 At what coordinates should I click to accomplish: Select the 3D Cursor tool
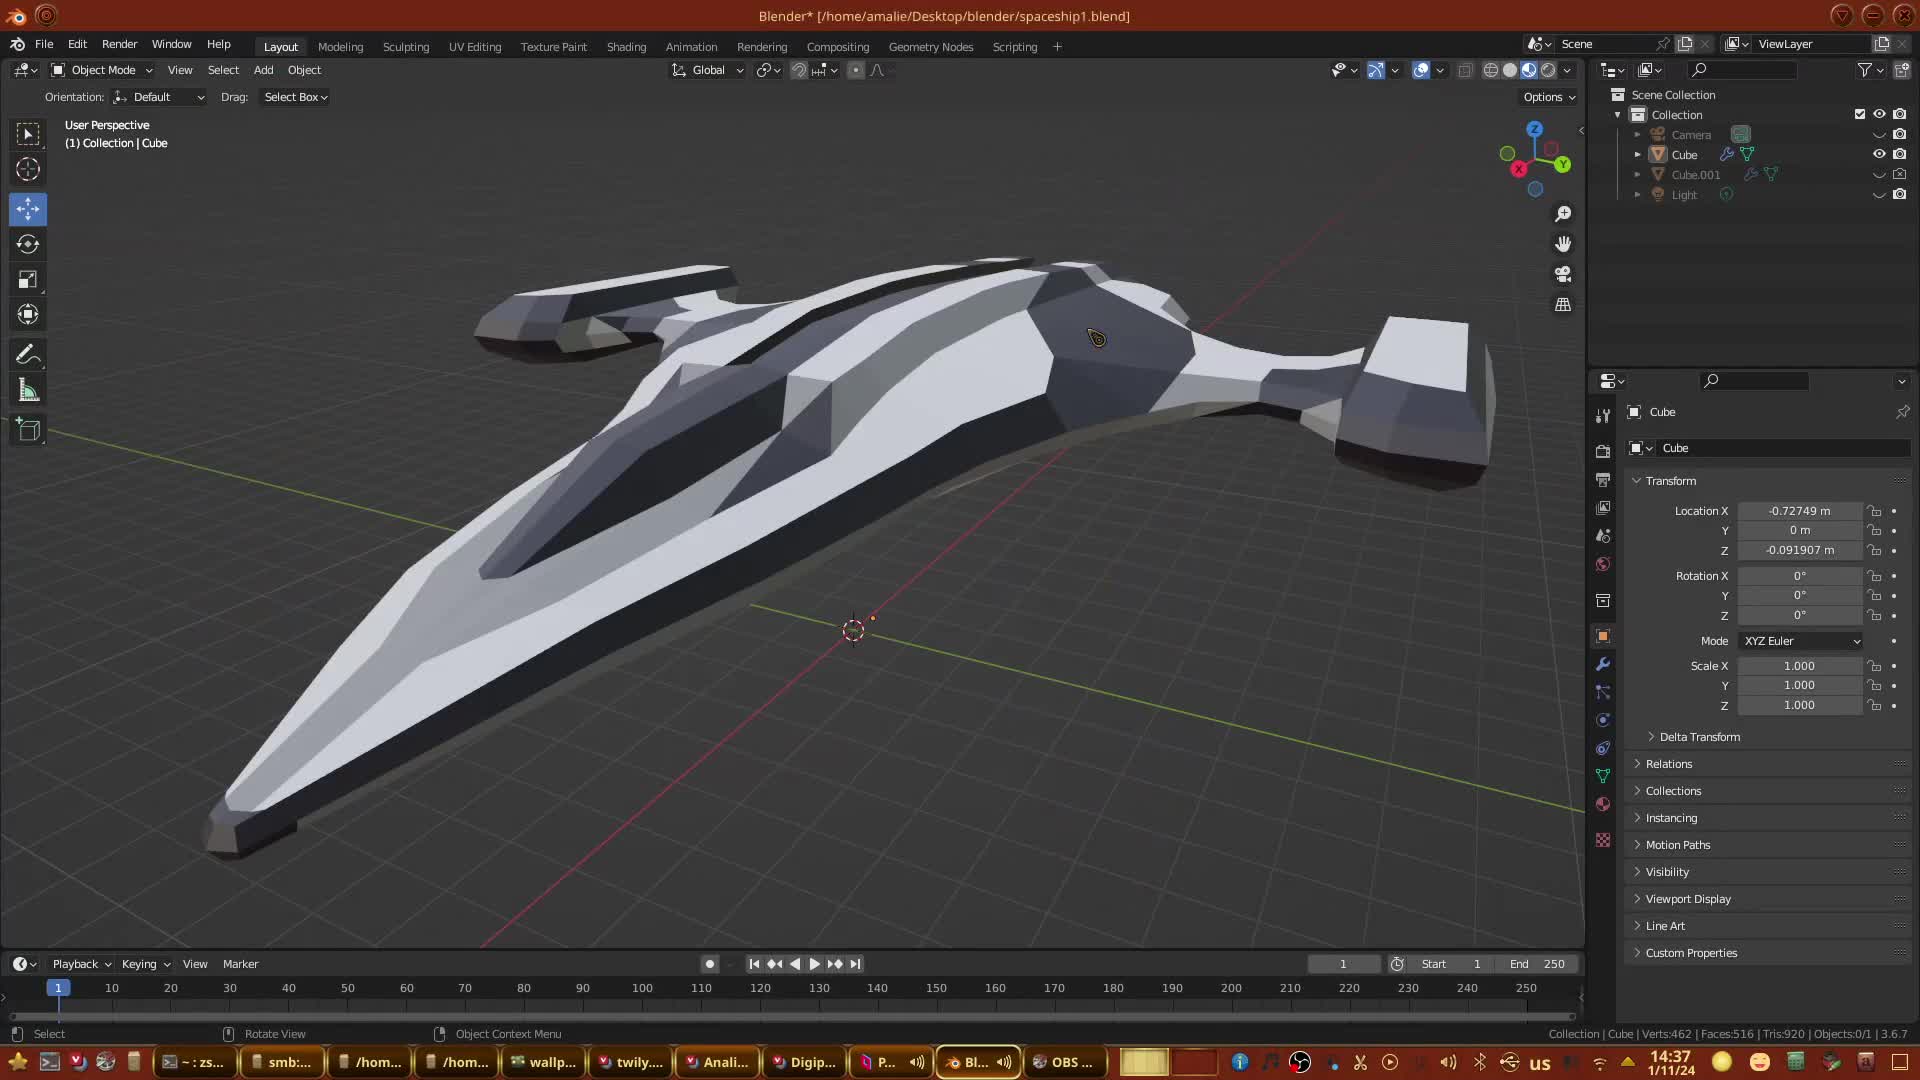[28, 169]
